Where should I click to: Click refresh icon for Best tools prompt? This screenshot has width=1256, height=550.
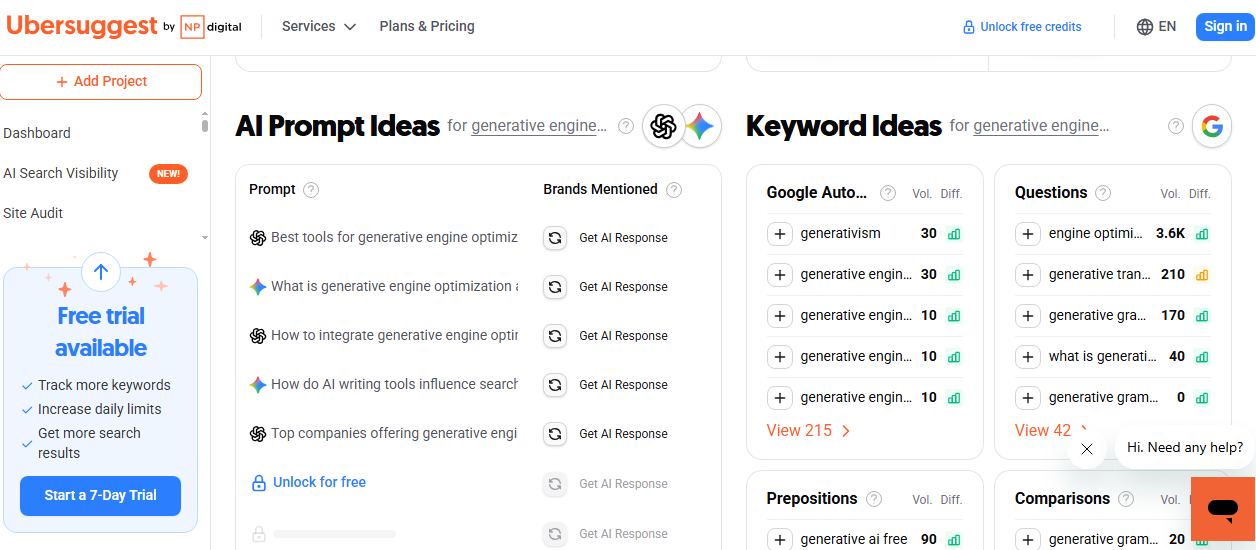pos(555,238)
